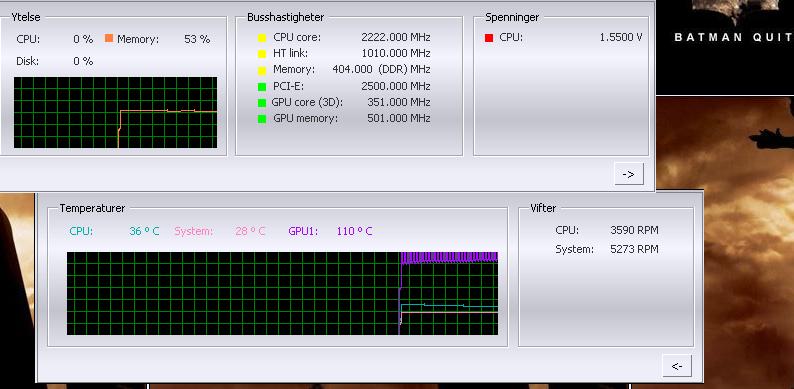The width and height of the screenshot is (794, 389).
Task: Click the yellow CPU core indicator square
Action: click(262, 37)
